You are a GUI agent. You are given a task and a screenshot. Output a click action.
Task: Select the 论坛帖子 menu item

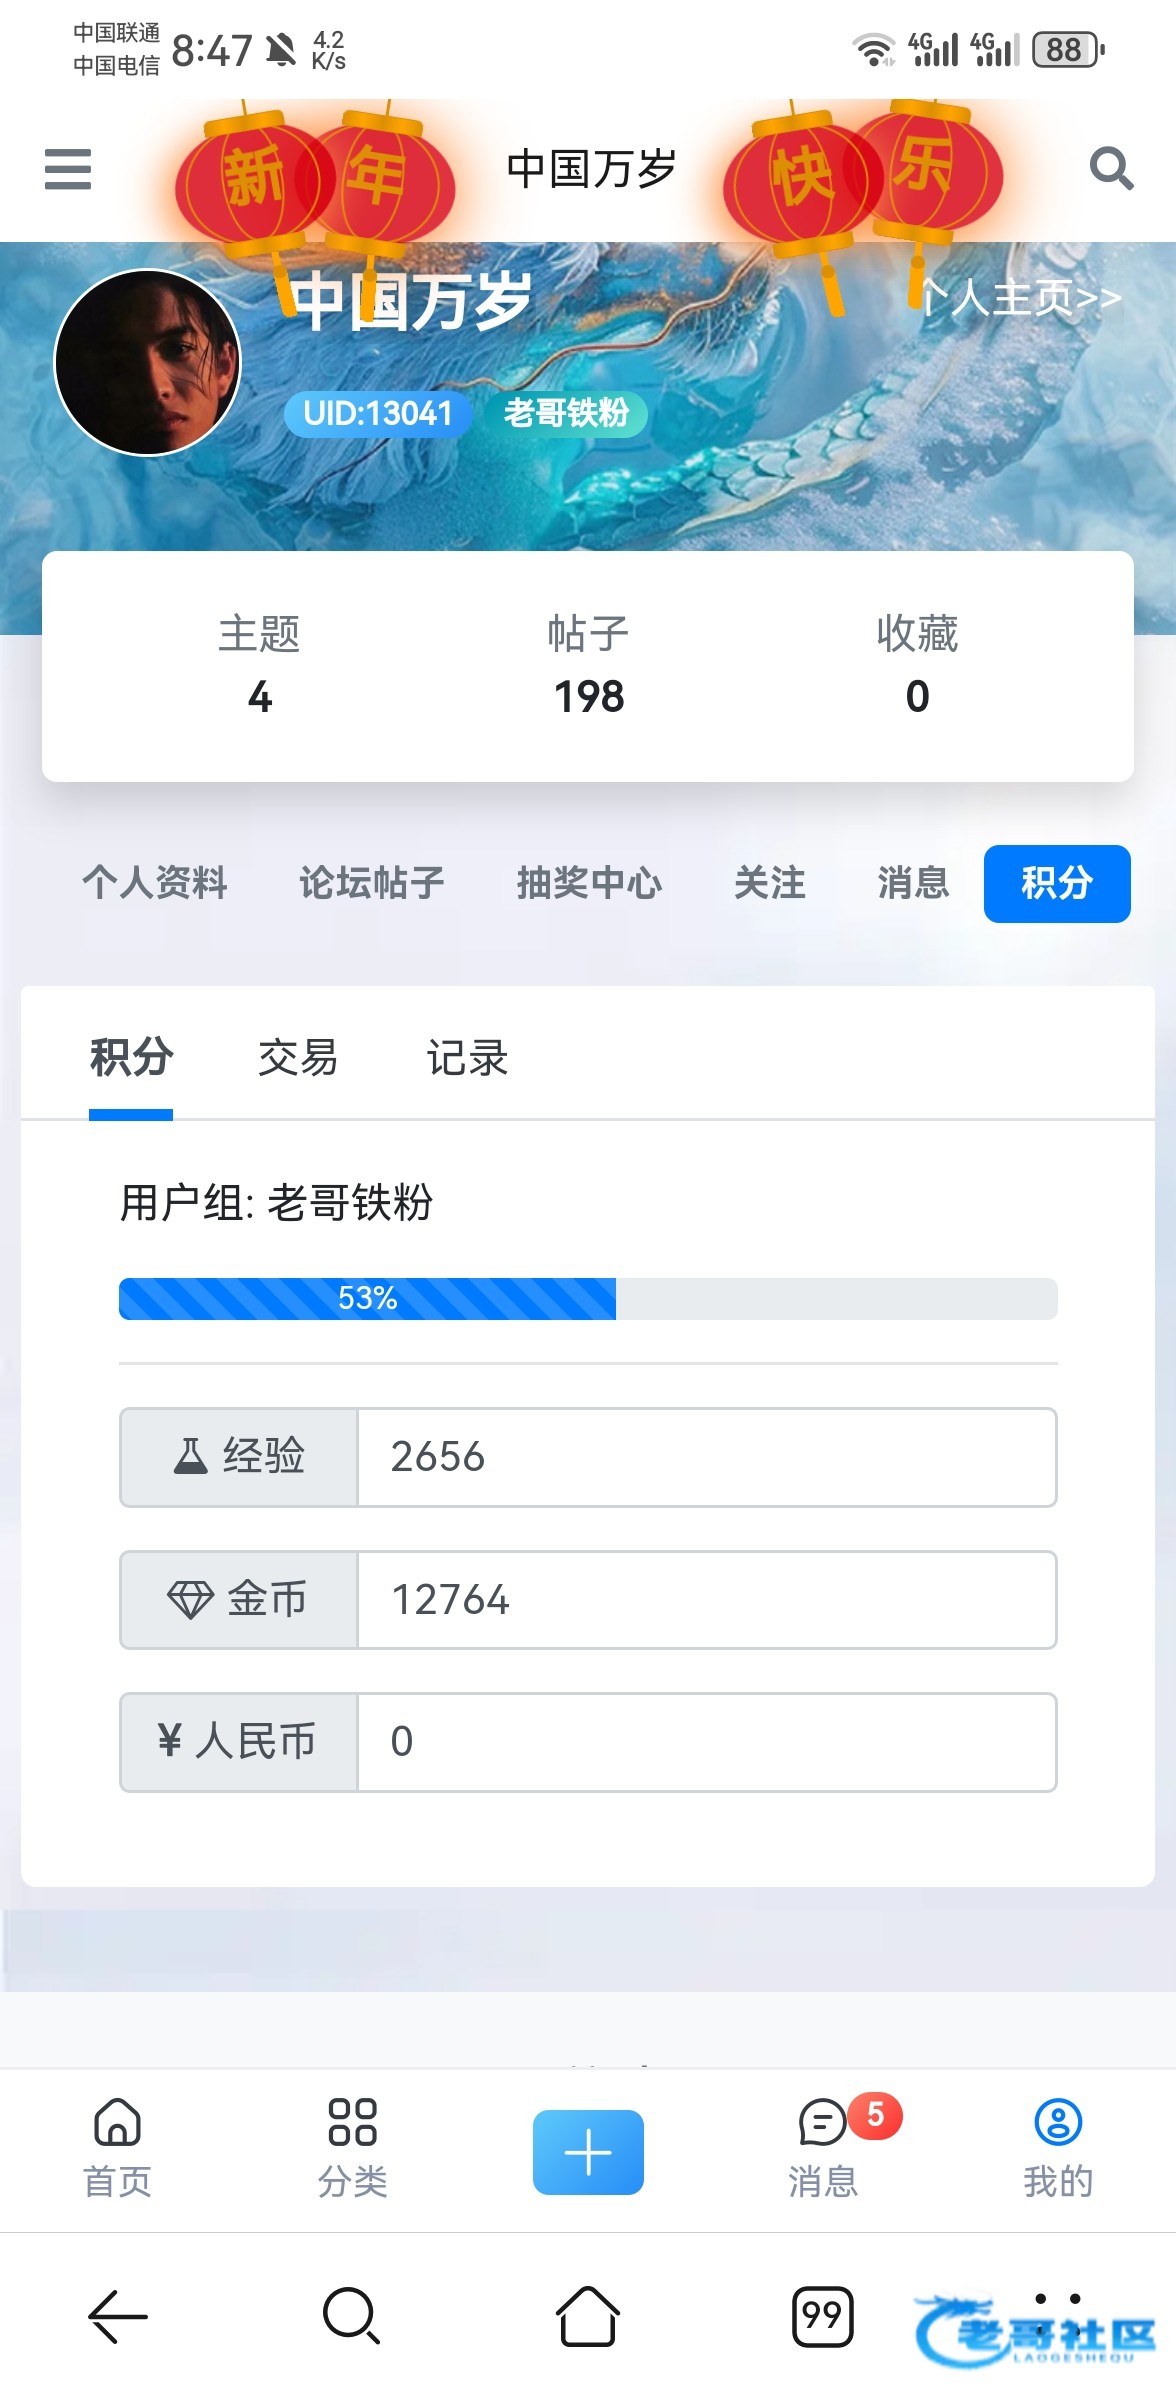[372, 883]
